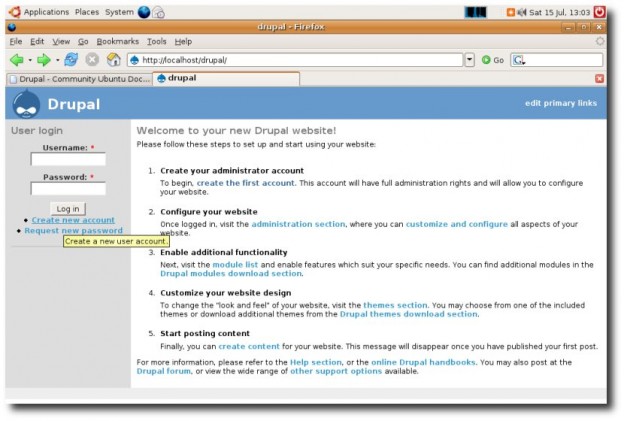Image resolution: width=624 pixels, height=421 pixels.
Task: Open the Bookmarks menu
Action: pos(118,41)
